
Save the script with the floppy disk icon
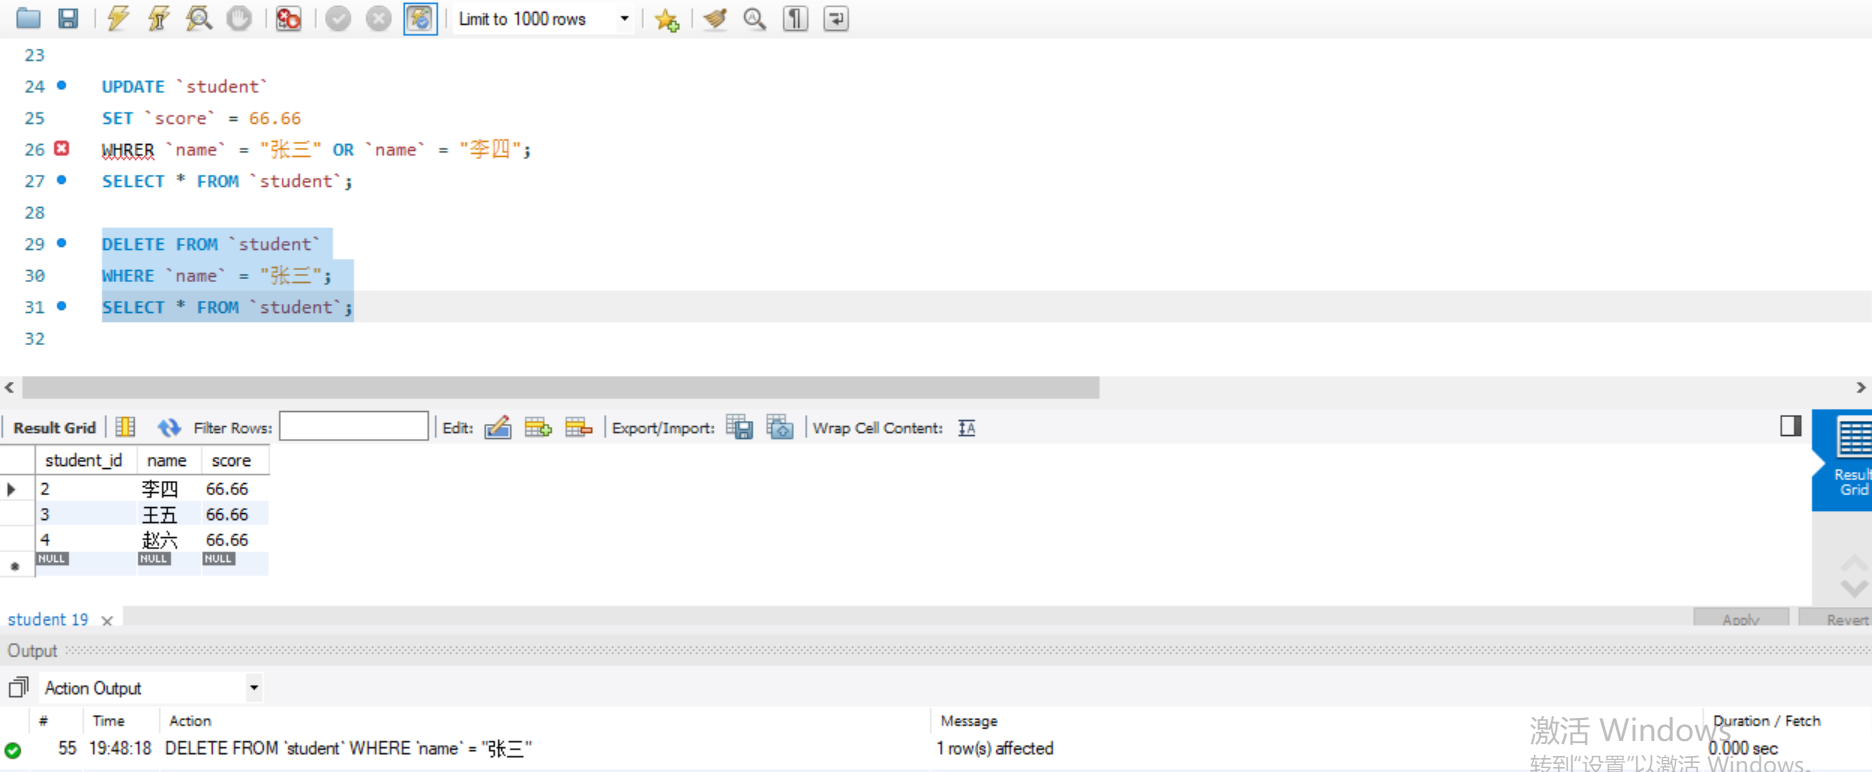coord(68,18)
